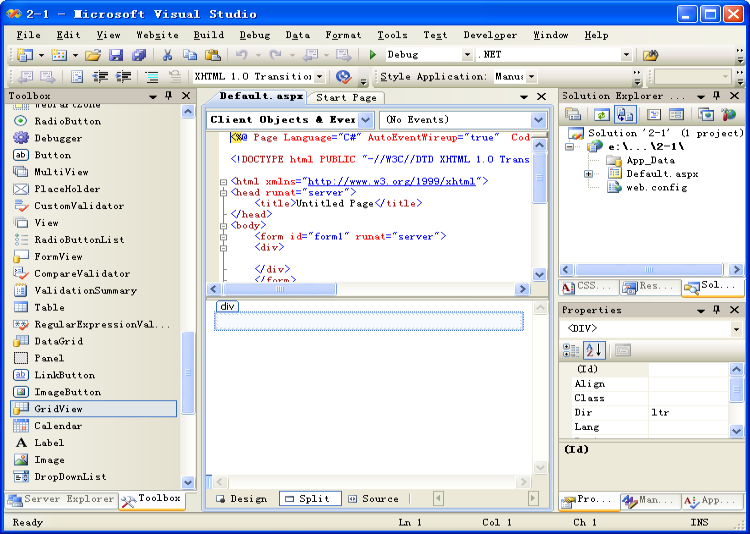Click the Solution Explorer Refresh icon
Image resolution: width=750 pixels, height=534 pixels.
[602, 114]
